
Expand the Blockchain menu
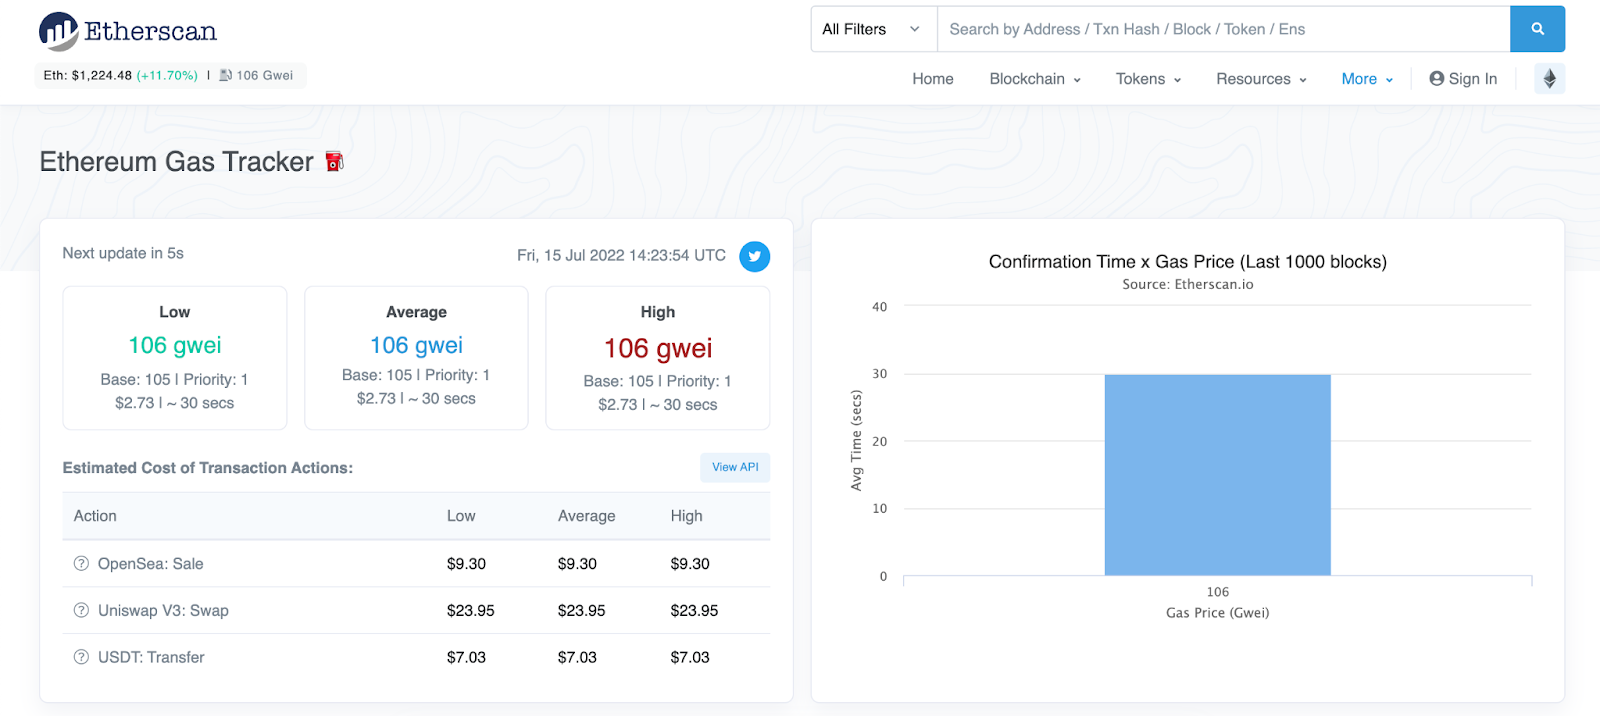tap(1035, 79)
